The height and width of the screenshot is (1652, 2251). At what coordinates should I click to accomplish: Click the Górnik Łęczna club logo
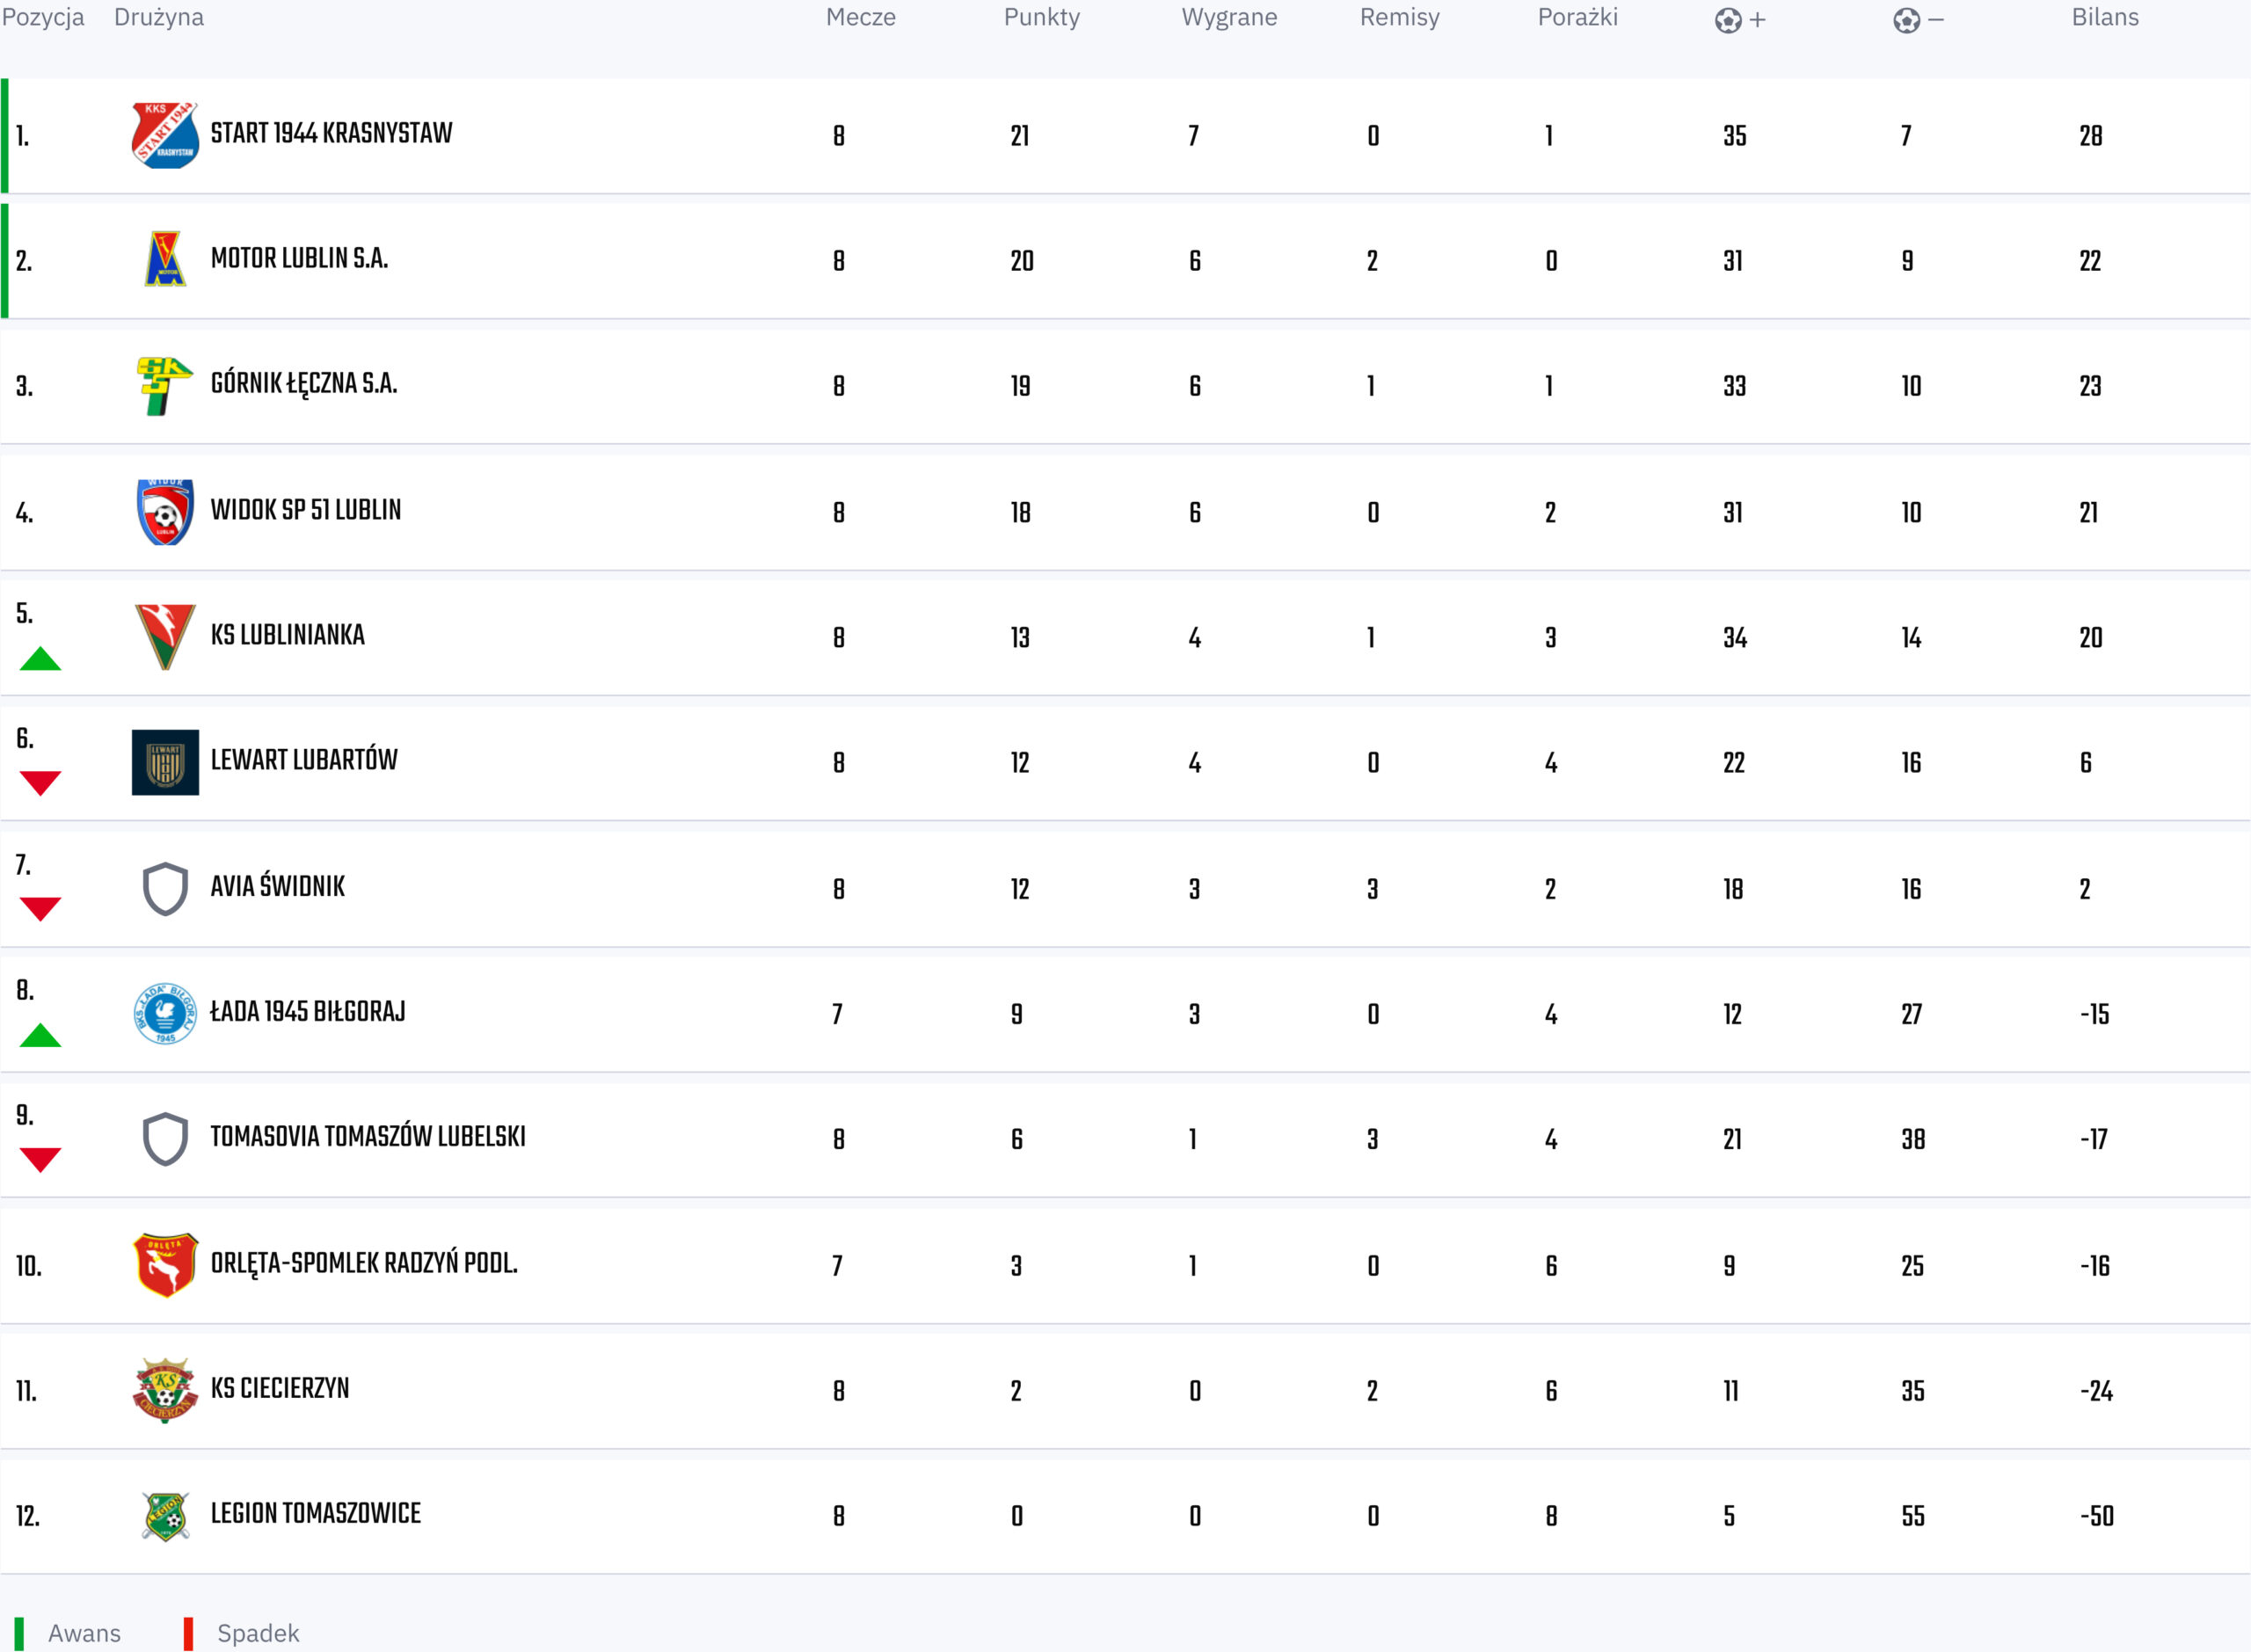click(x=164, y=385)
